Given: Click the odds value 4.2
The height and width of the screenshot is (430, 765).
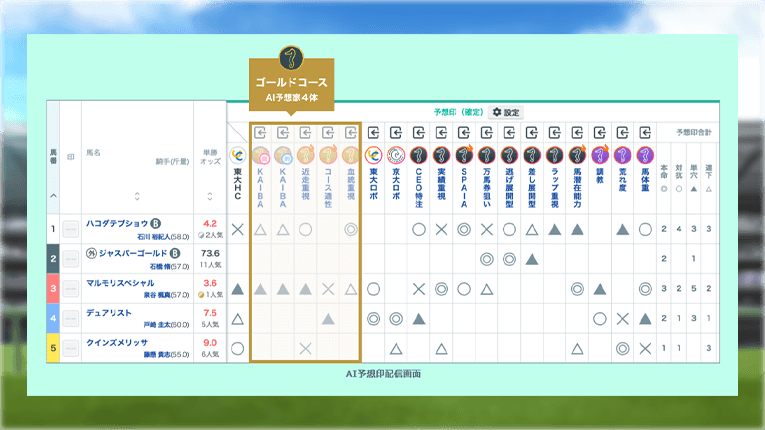Looking at the screenshot, I should click(x=210, y=224).
